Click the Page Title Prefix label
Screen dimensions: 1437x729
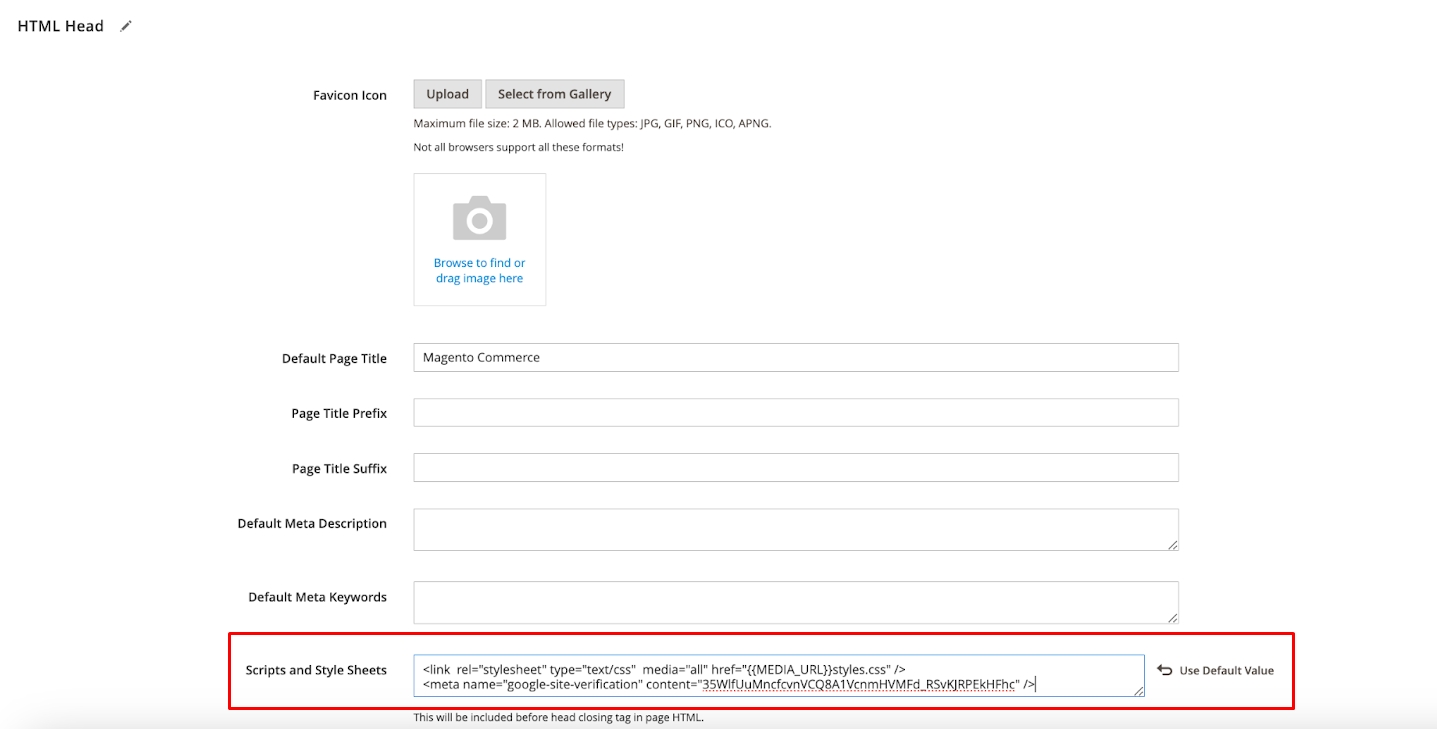[339, 413]
